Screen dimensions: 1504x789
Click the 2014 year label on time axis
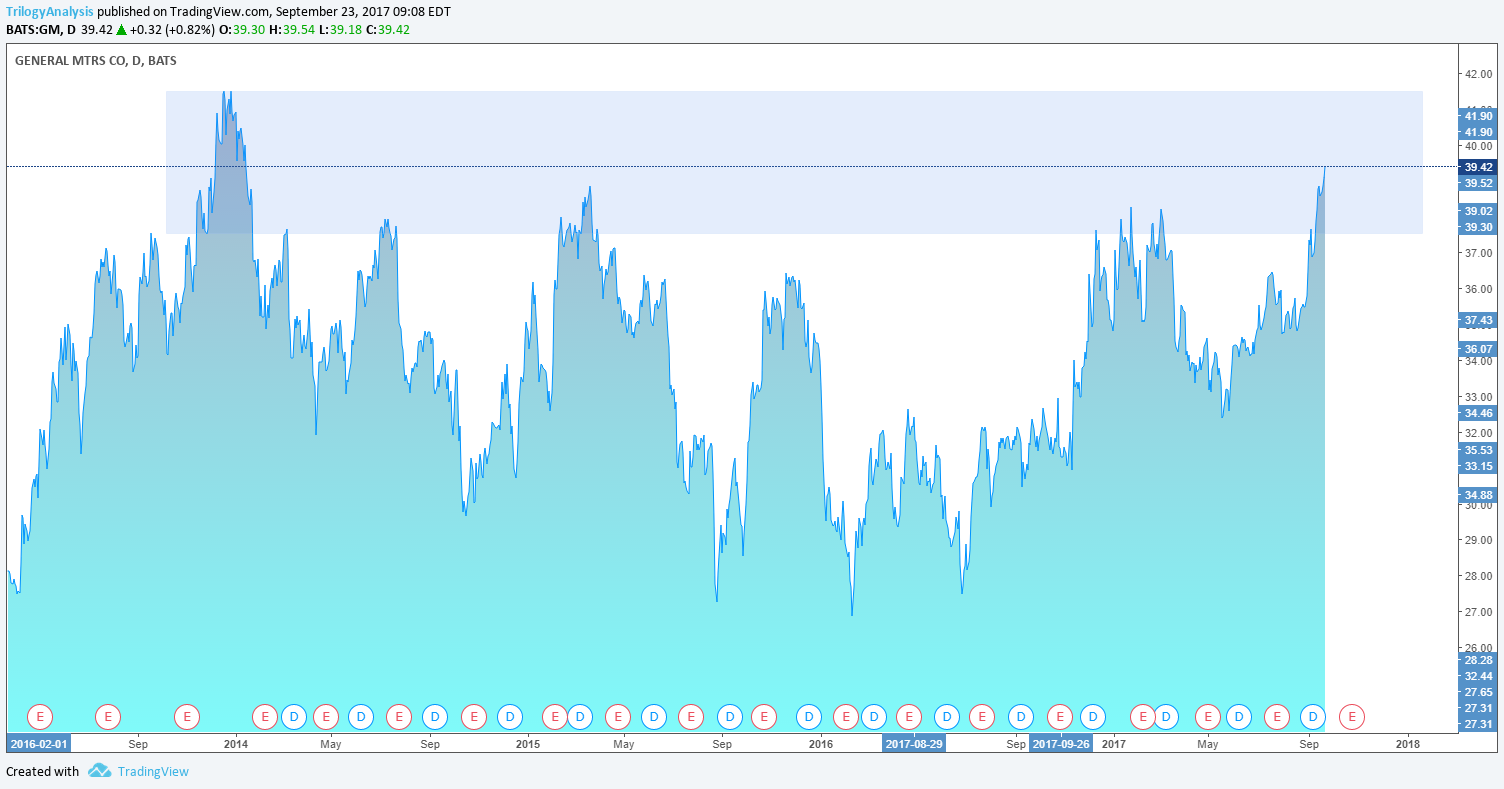pyautogui.click(x=236, y=744)
